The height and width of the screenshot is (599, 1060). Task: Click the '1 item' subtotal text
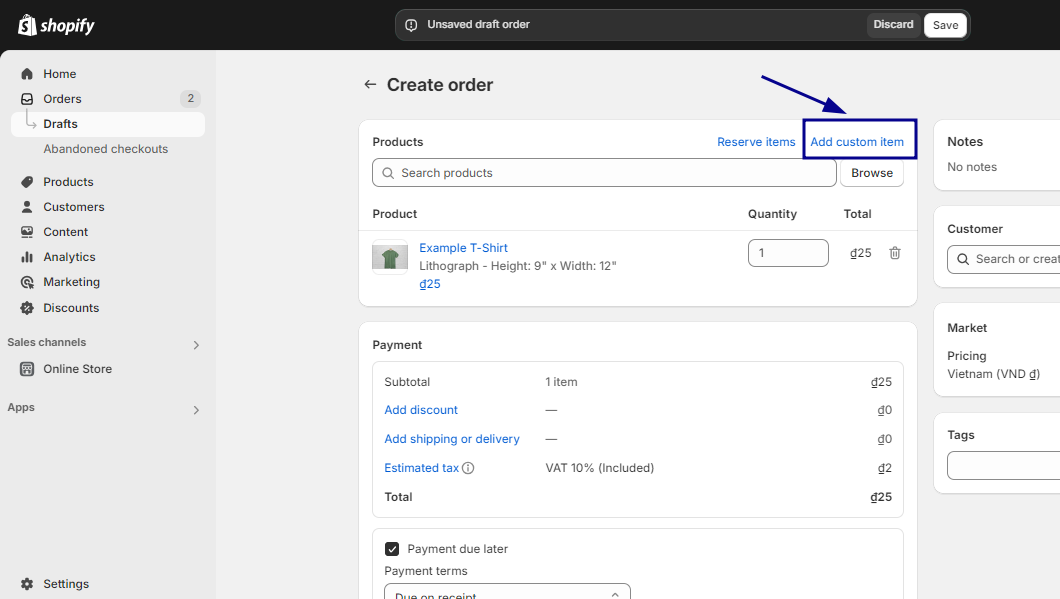(x=561, y=382)
